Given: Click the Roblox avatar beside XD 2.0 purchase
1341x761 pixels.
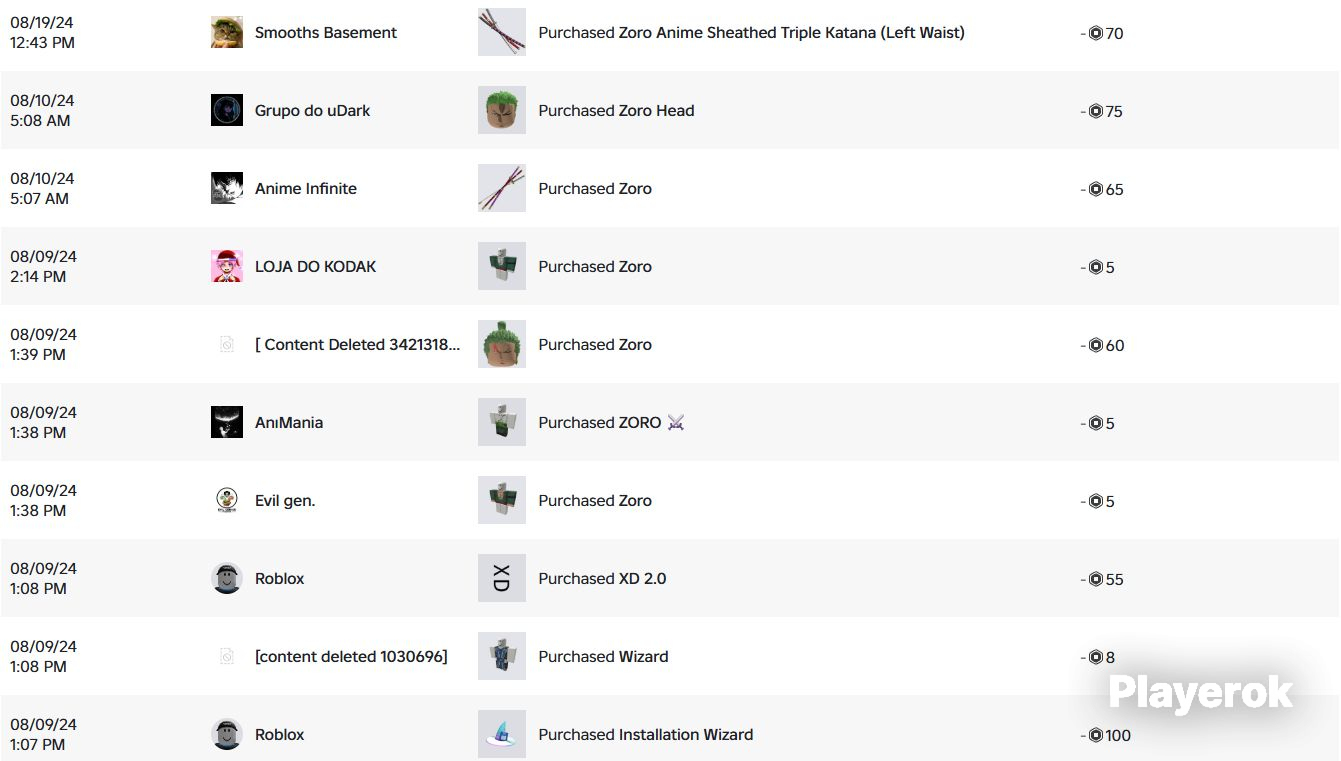Looking at the screenshot, I should coord(227,578).
